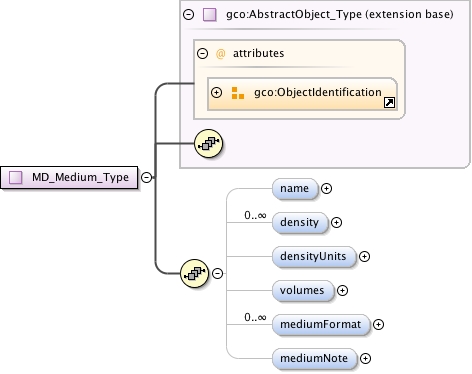Expand the volumes element
This screenshot has height=374, width=472.
pos(342,291)
